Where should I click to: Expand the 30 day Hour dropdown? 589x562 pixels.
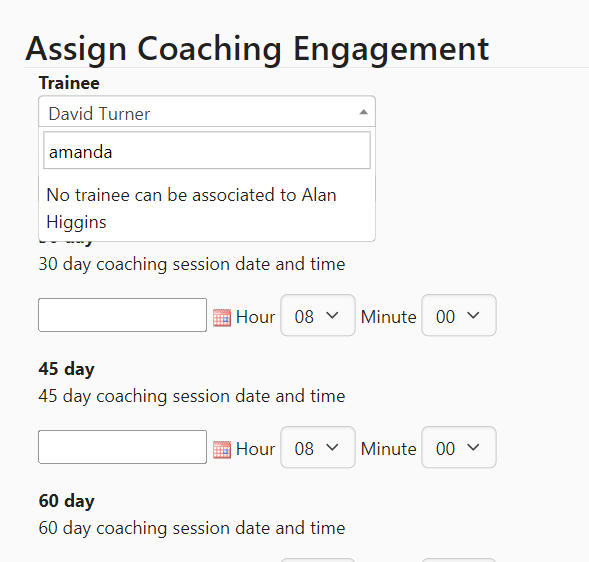(x=318, y=316)
